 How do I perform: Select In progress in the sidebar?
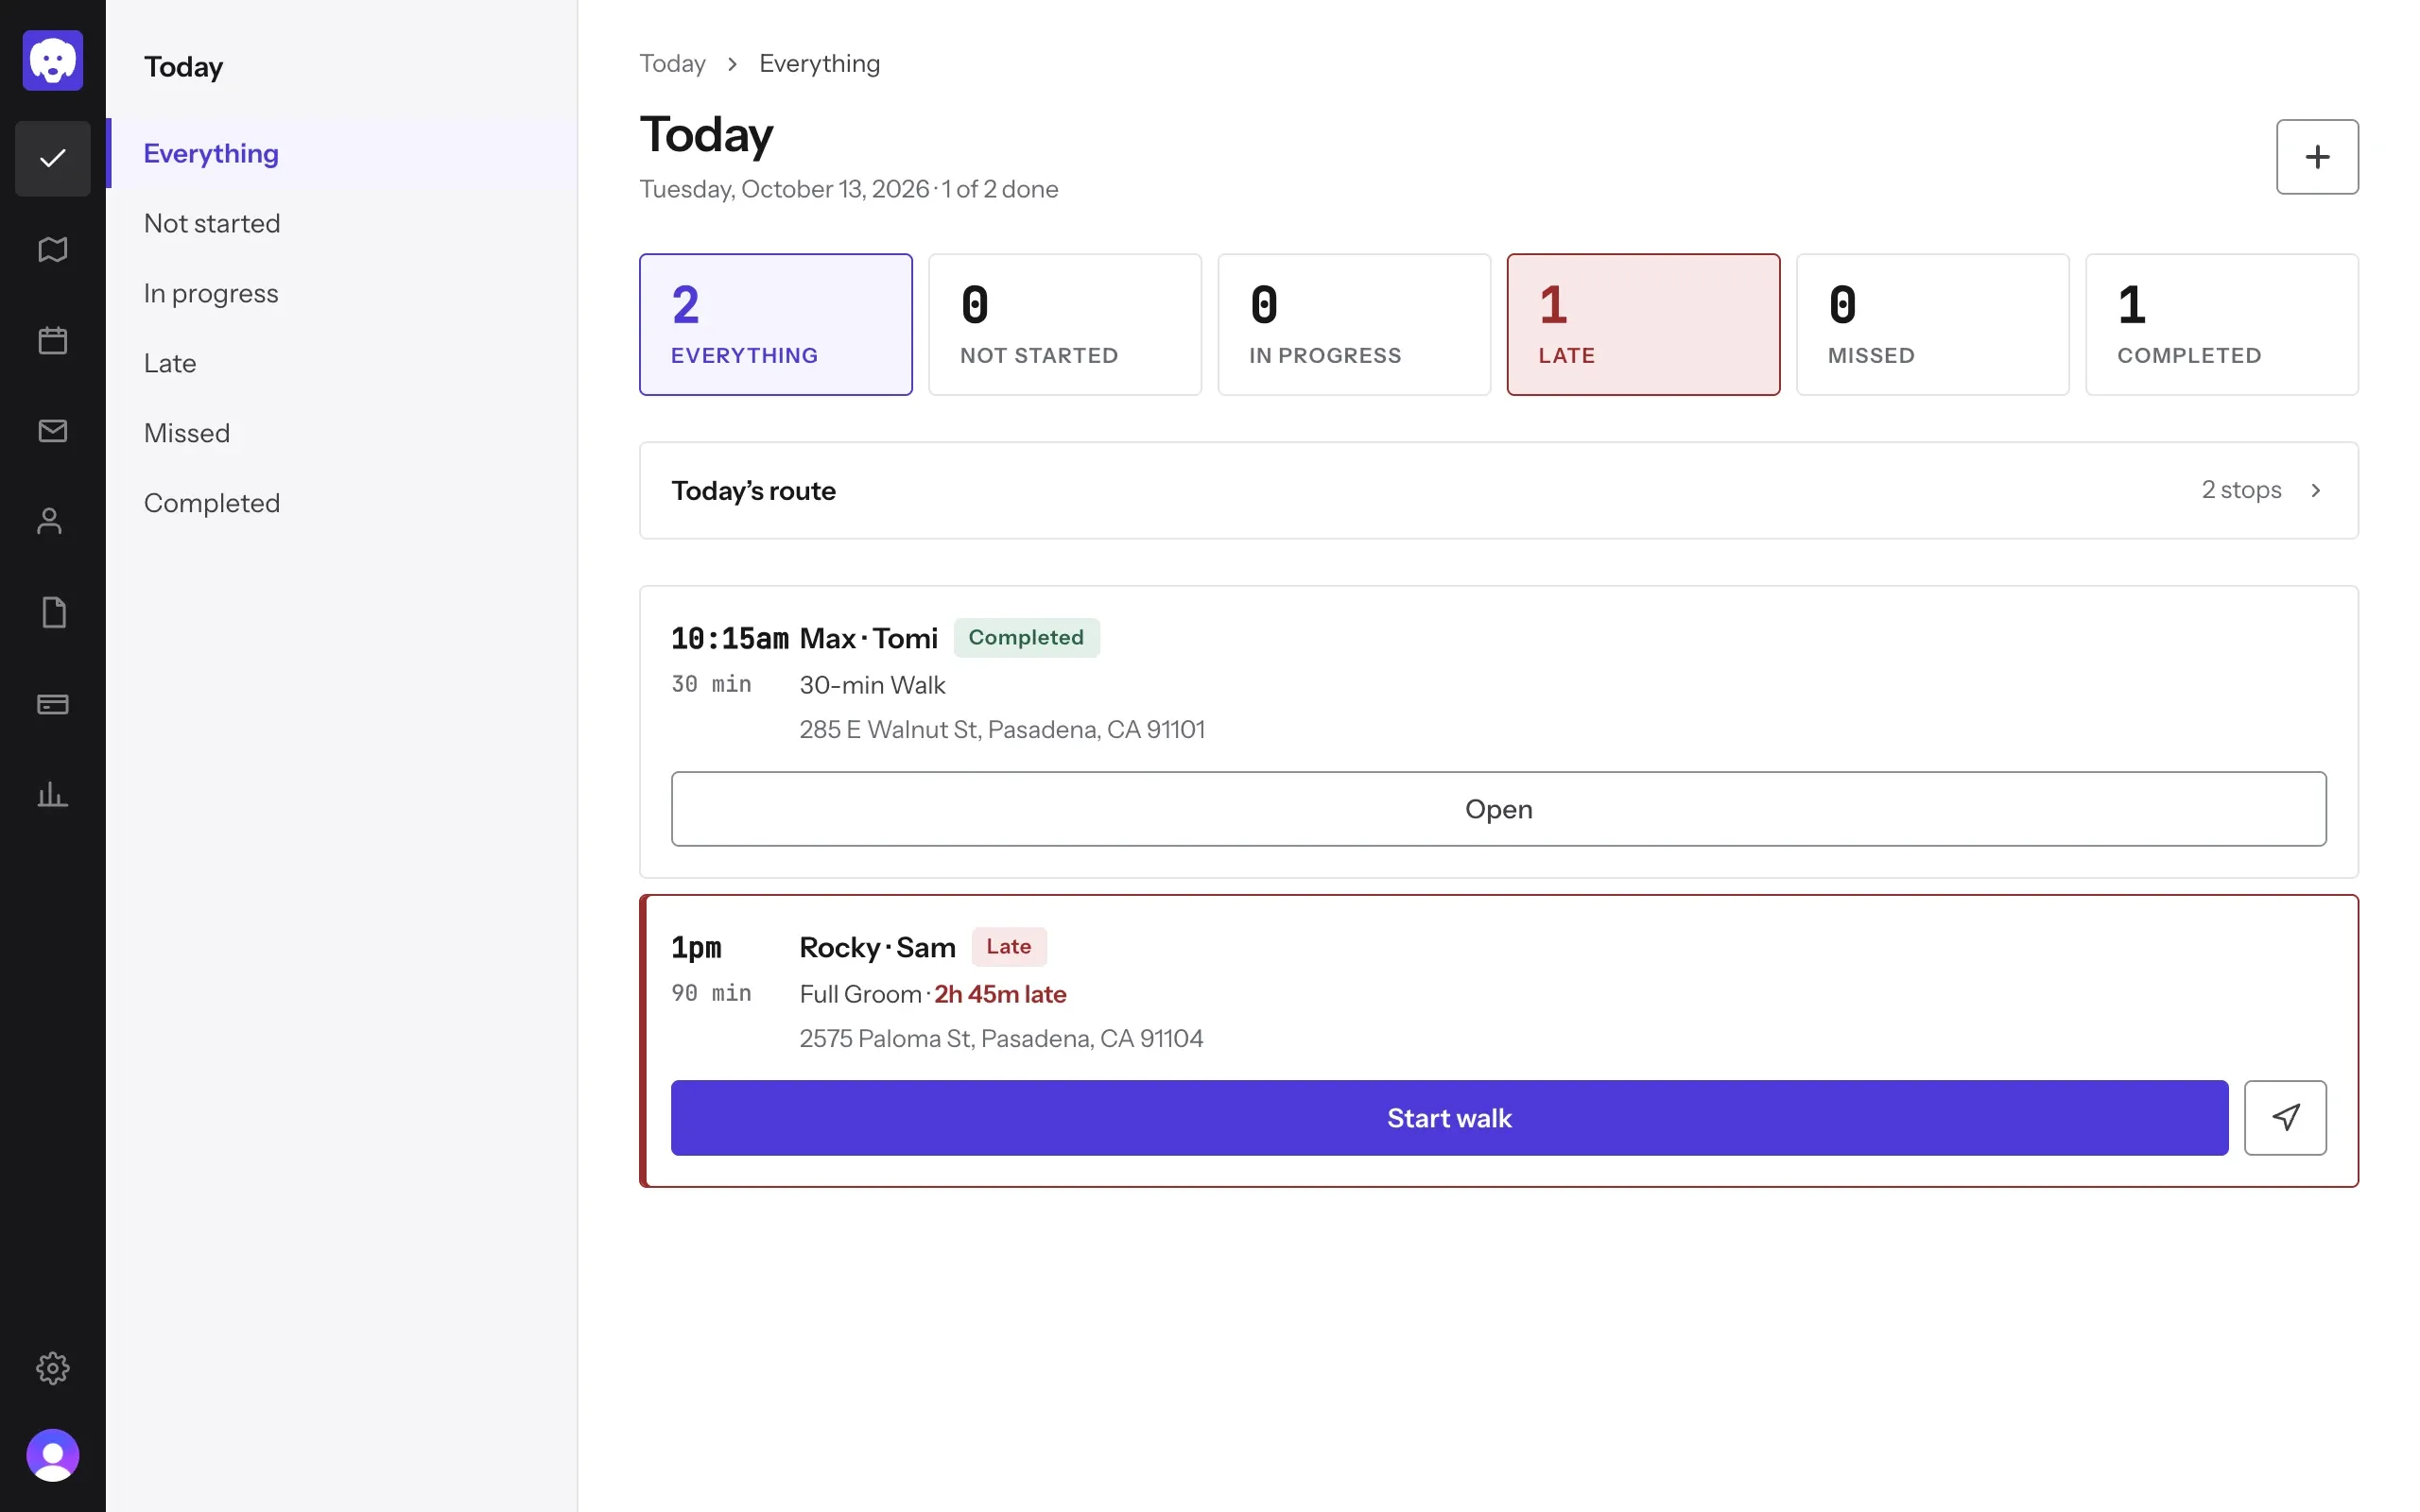[342, 293]
